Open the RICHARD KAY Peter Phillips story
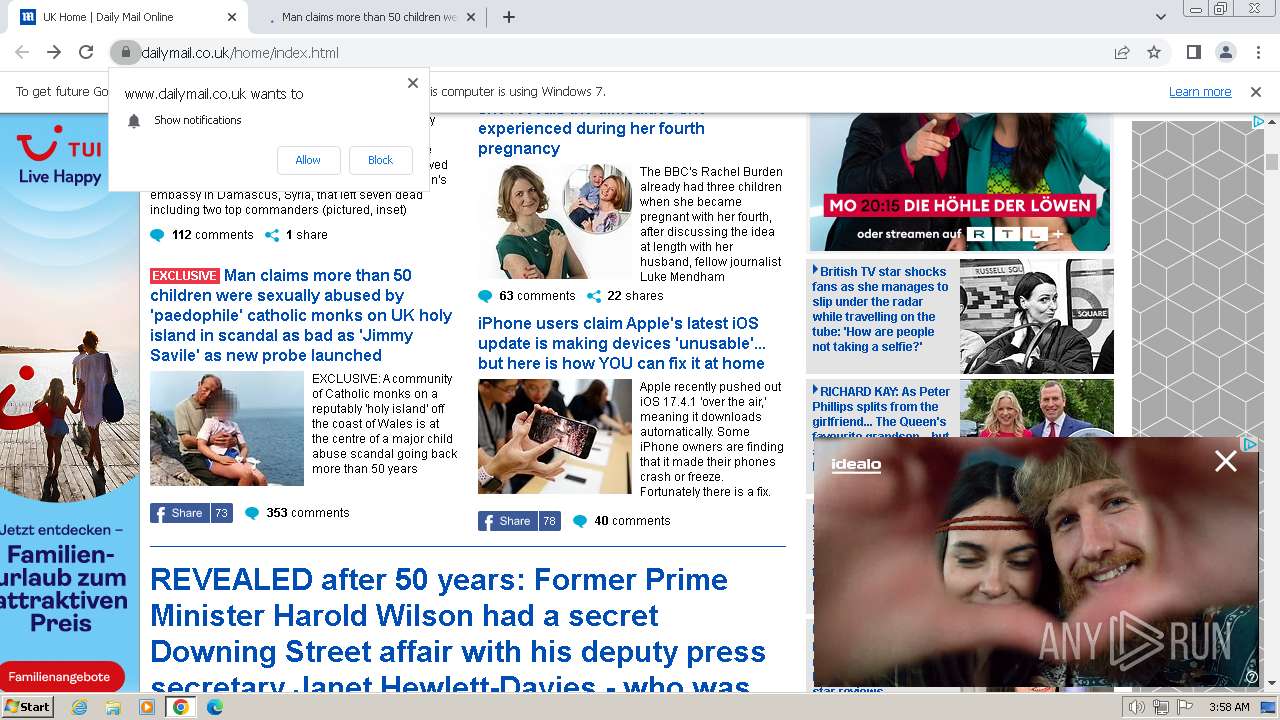Screen dimensions: 1280x720 pos(881,412)
